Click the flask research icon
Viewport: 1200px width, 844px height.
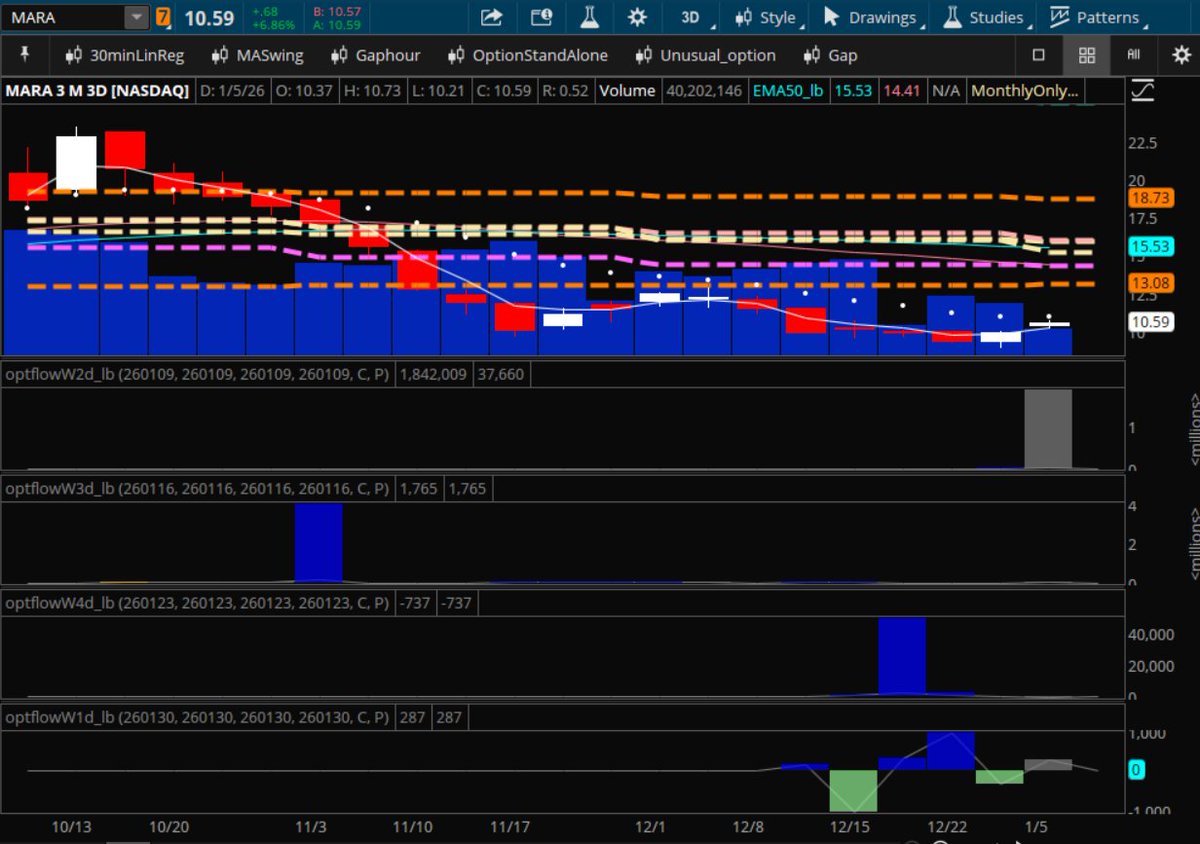[589, 17]
